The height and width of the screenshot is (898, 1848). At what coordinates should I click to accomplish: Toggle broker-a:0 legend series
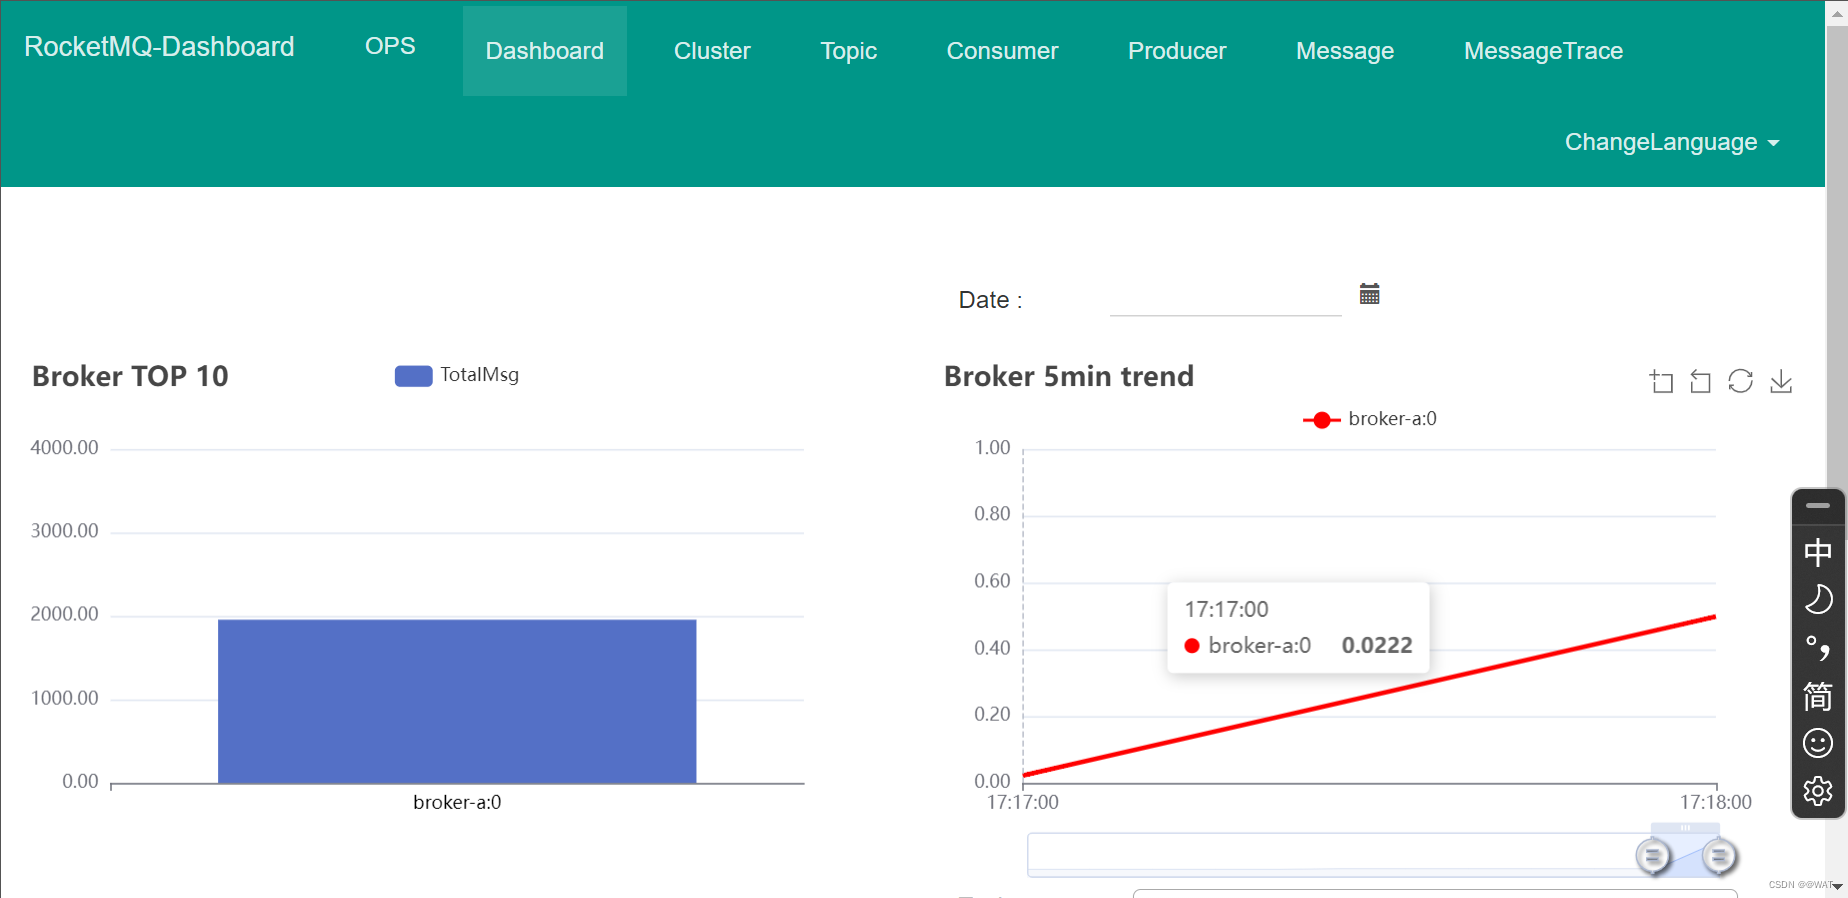1370,419
